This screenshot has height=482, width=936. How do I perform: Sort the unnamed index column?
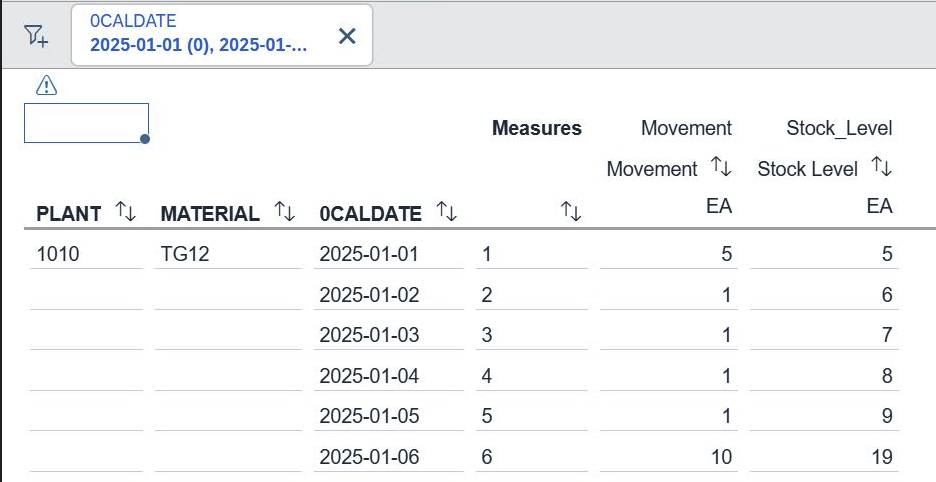pos(571,211)
